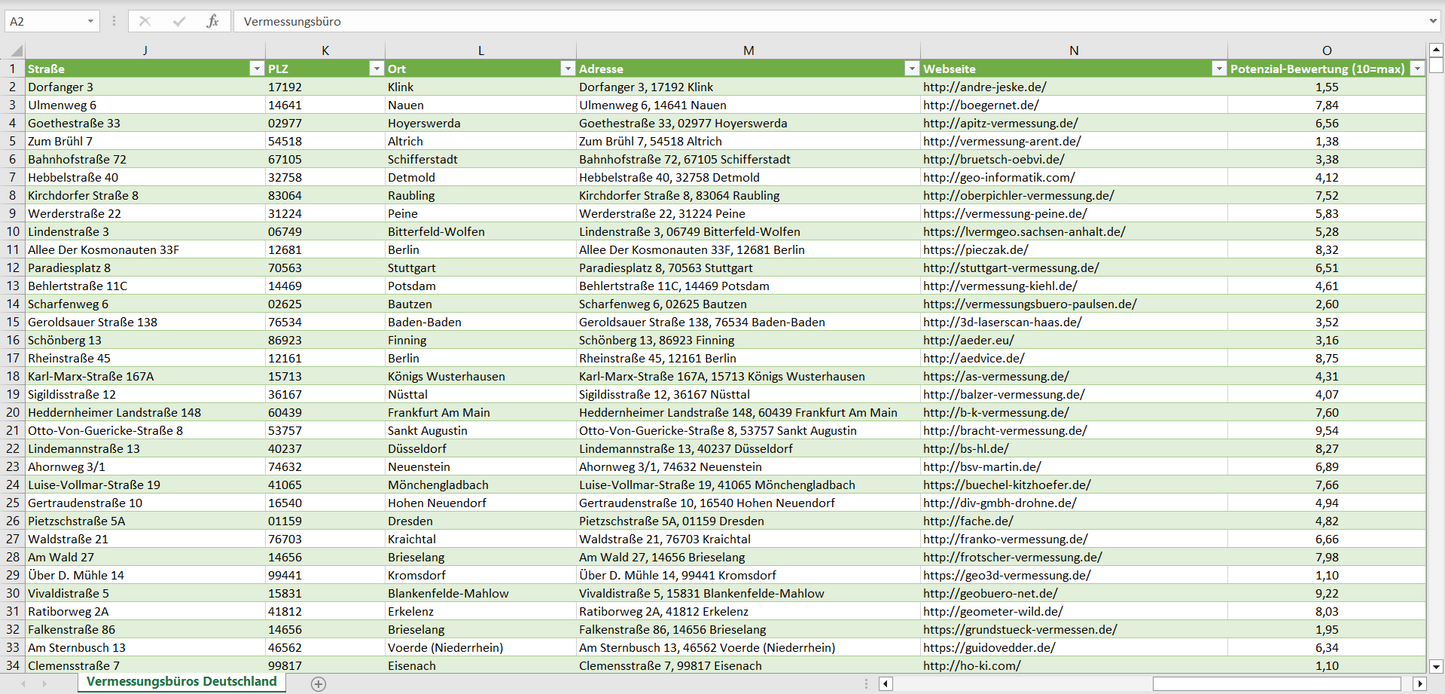The height and width of the screenshot is (694, 1445).
Task: Open the PLZ column filter dropdown
Action: coord(376,69)
